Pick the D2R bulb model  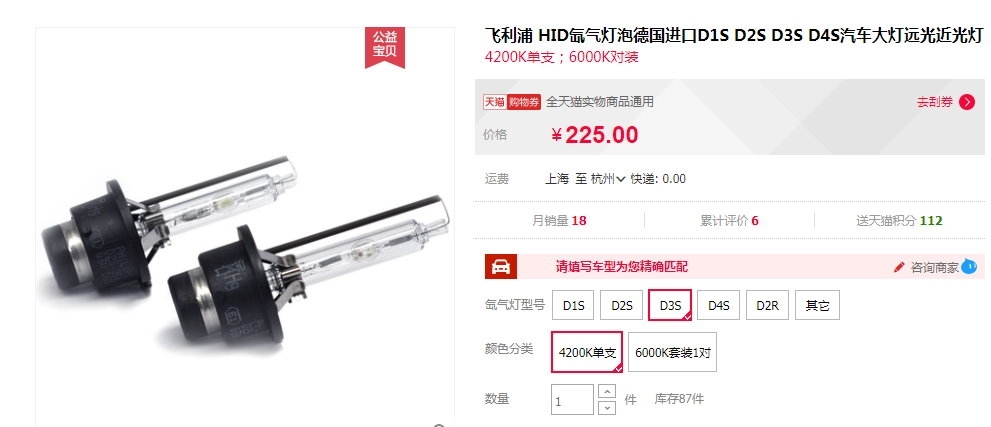[767, 306]
